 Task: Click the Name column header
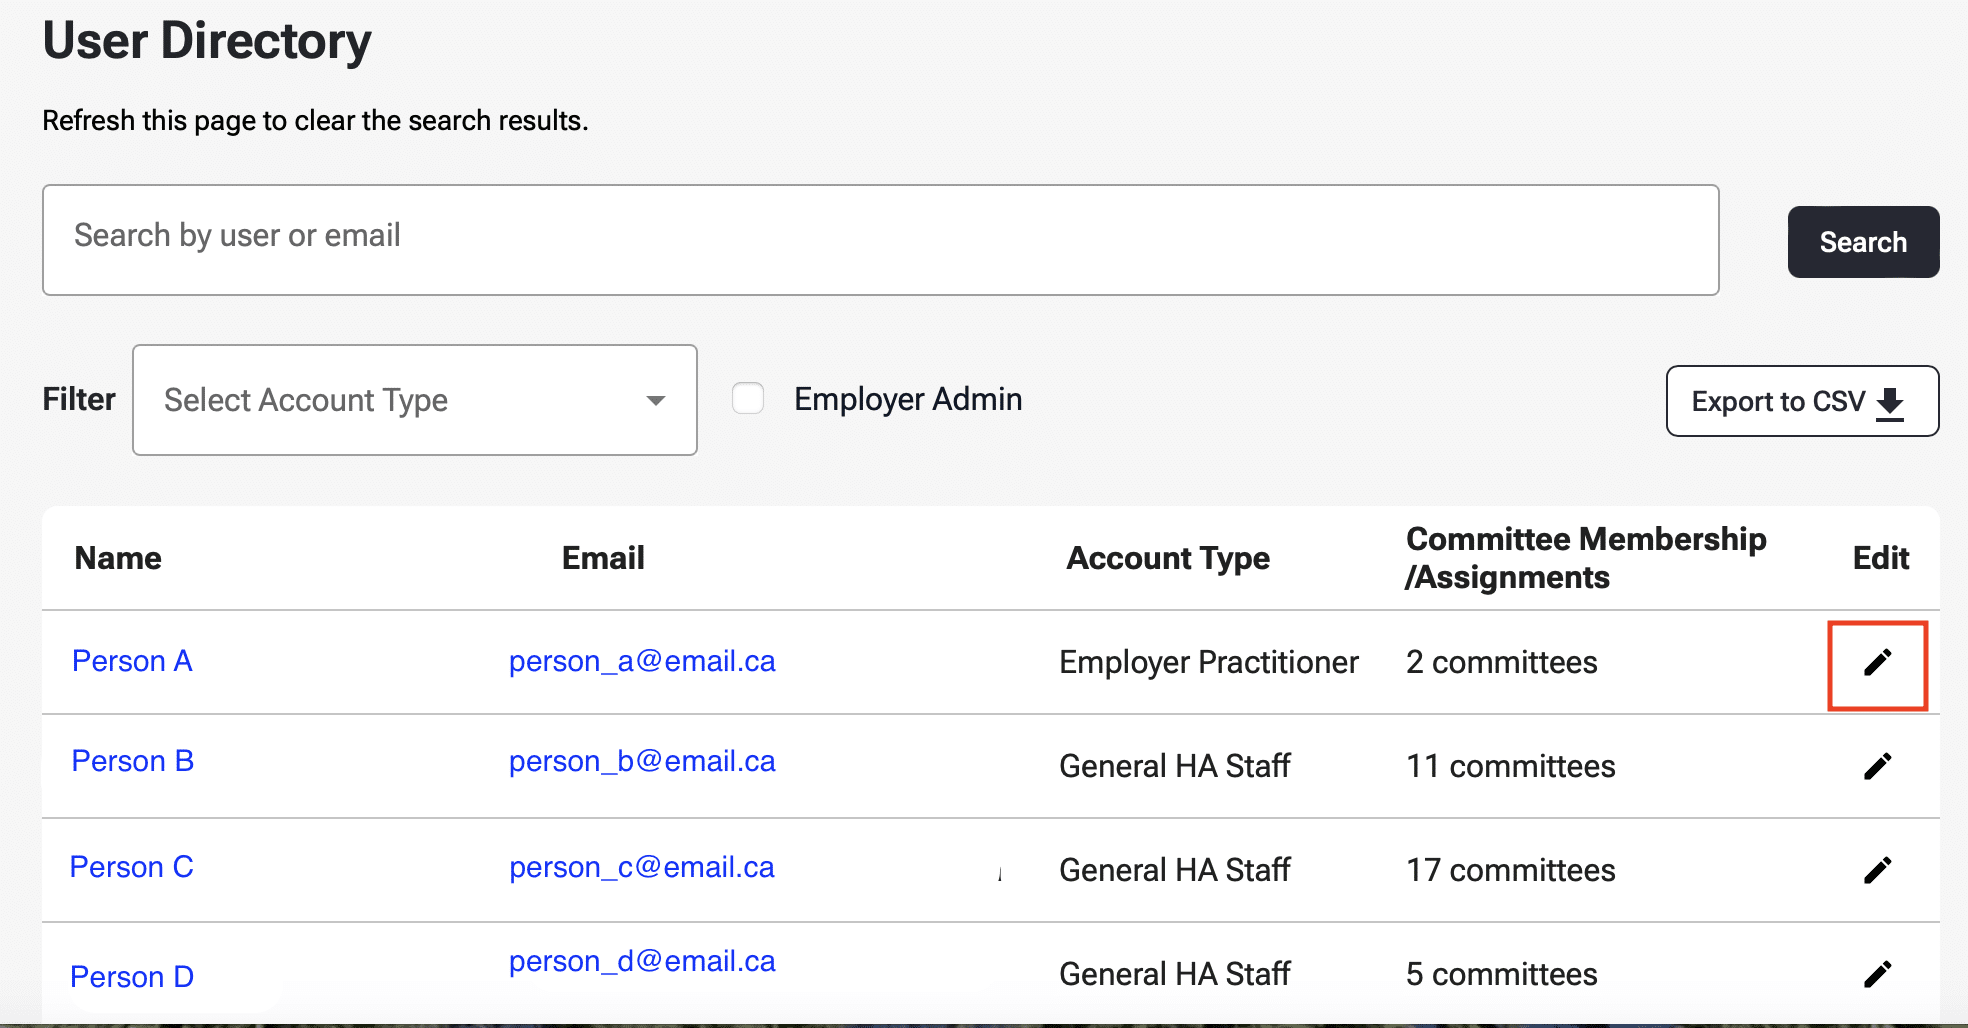click(118, 558)
